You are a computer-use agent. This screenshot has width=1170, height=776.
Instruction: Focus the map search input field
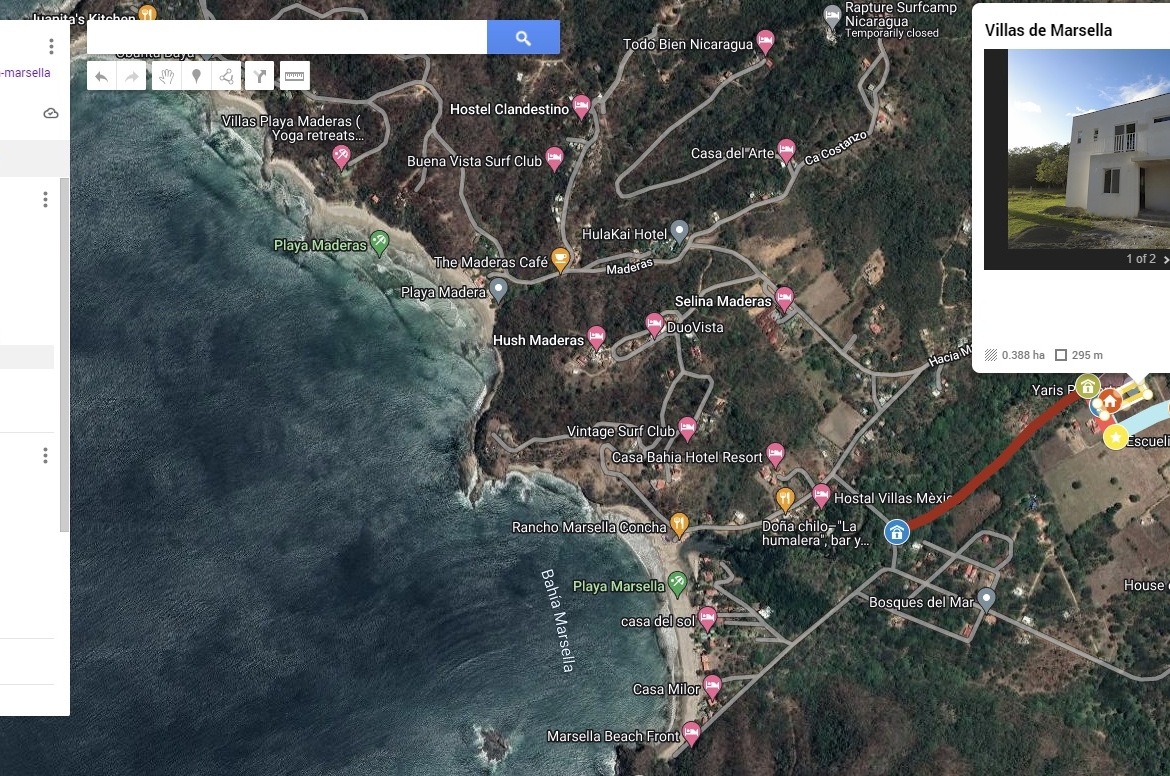click(287, 37)
